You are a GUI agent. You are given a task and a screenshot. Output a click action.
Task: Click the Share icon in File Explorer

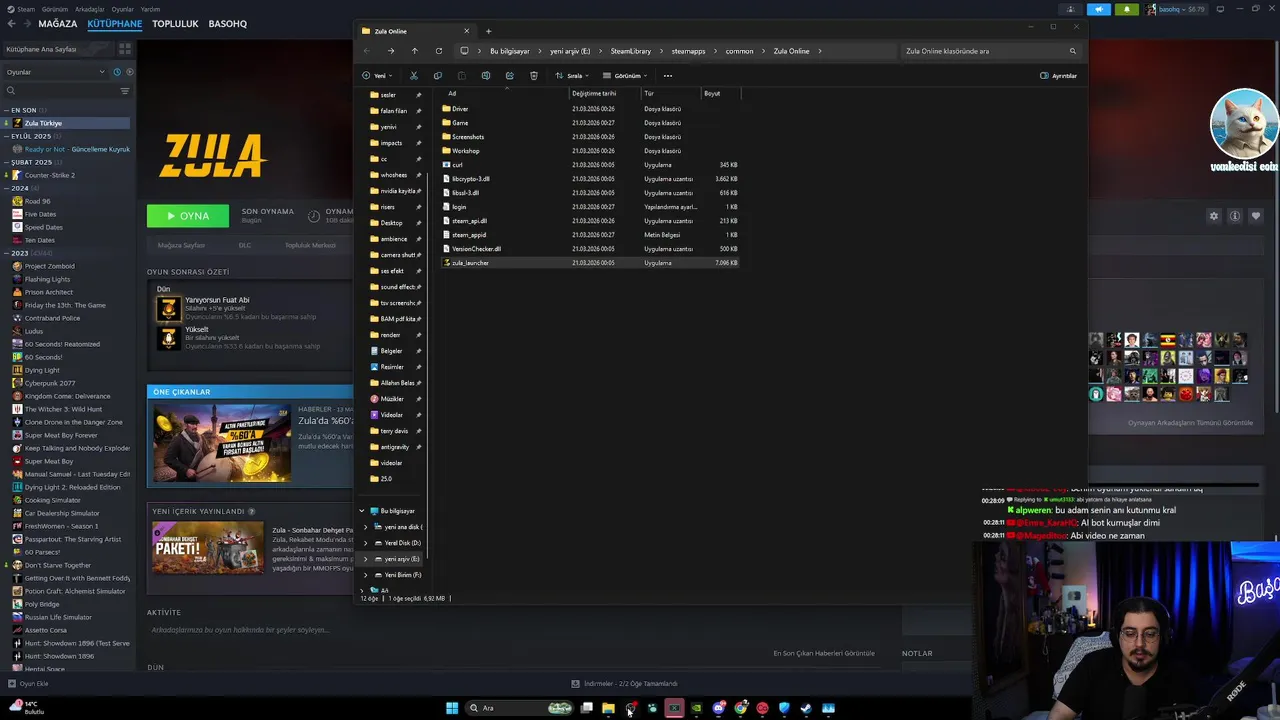coord(509,75)
